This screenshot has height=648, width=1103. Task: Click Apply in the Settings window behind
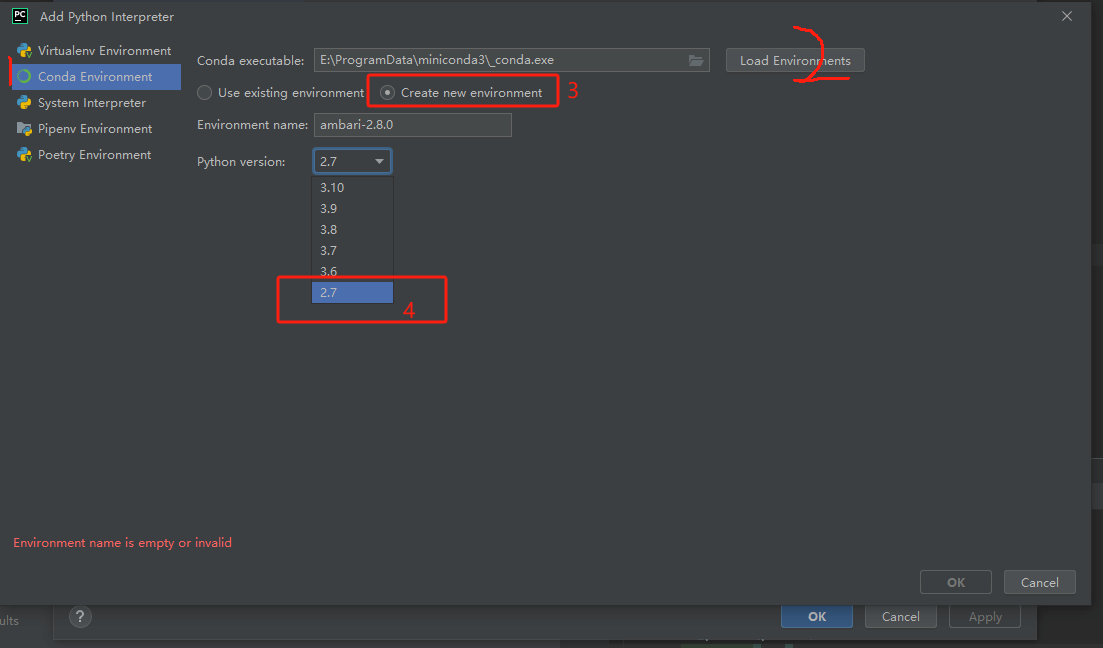(x=985, y=617)
